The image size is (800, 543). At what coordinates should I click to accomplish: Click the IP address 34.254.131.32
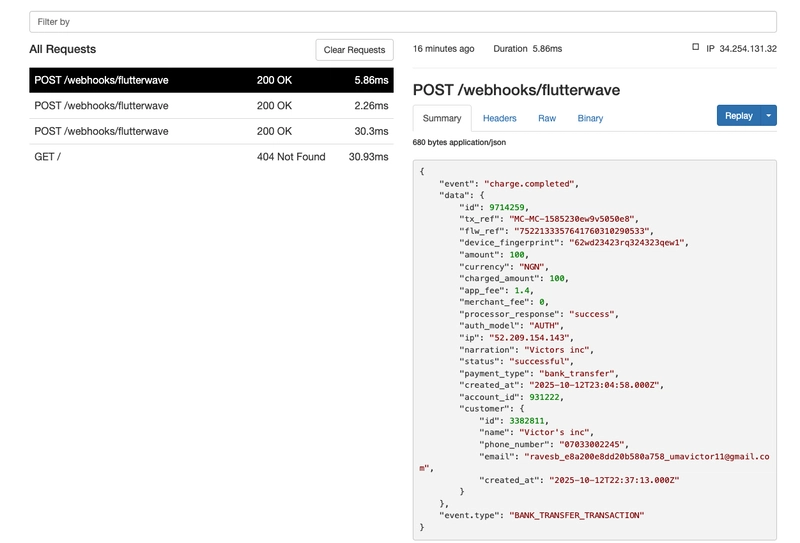[741, 48]
